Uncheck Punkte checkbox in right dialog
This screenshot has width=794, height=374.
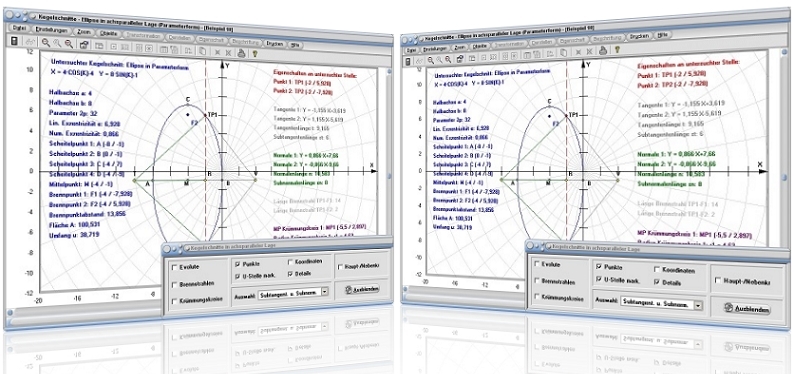point(600,266)
